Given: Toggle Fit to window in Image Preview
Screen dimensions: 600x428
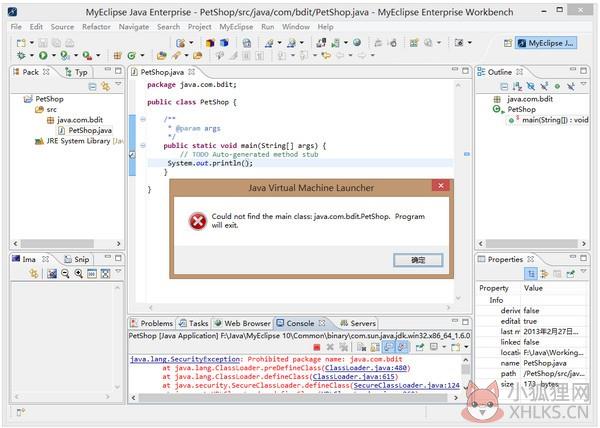Looking at the screenshot, I should (105, 273).
